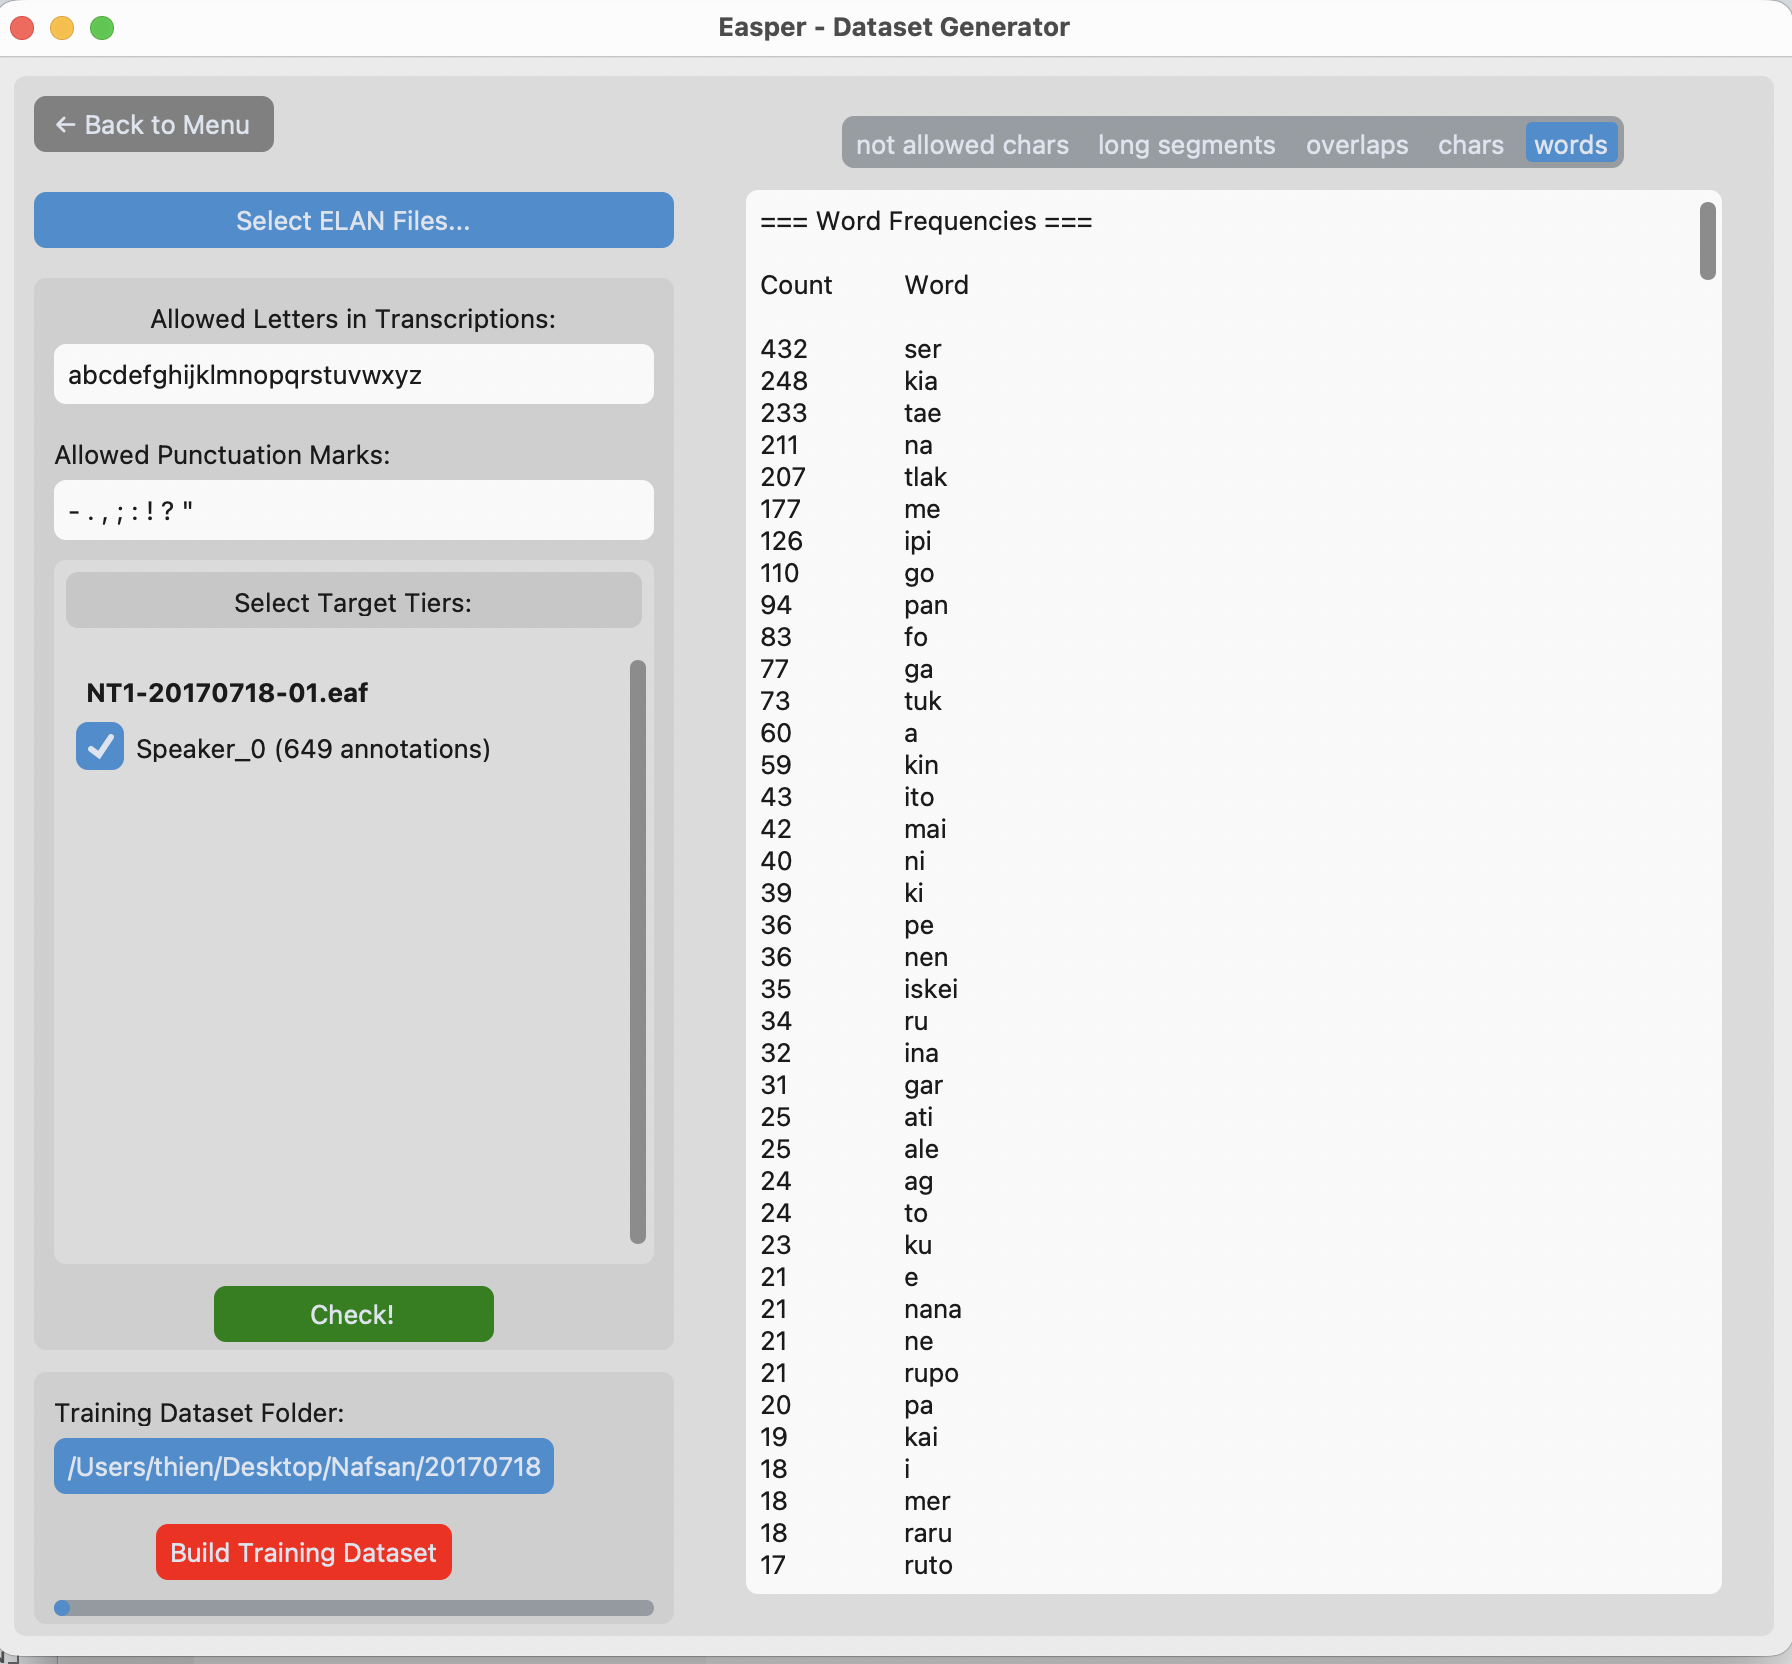The image size is (1792, 1664).
Task: Open the Select ELAN Files dialog
Action: point(353,220)
